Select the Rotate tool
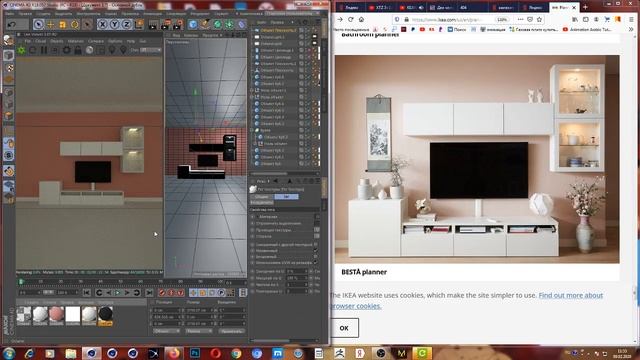The height and width of the screenshot is (360, 640). 75,24
